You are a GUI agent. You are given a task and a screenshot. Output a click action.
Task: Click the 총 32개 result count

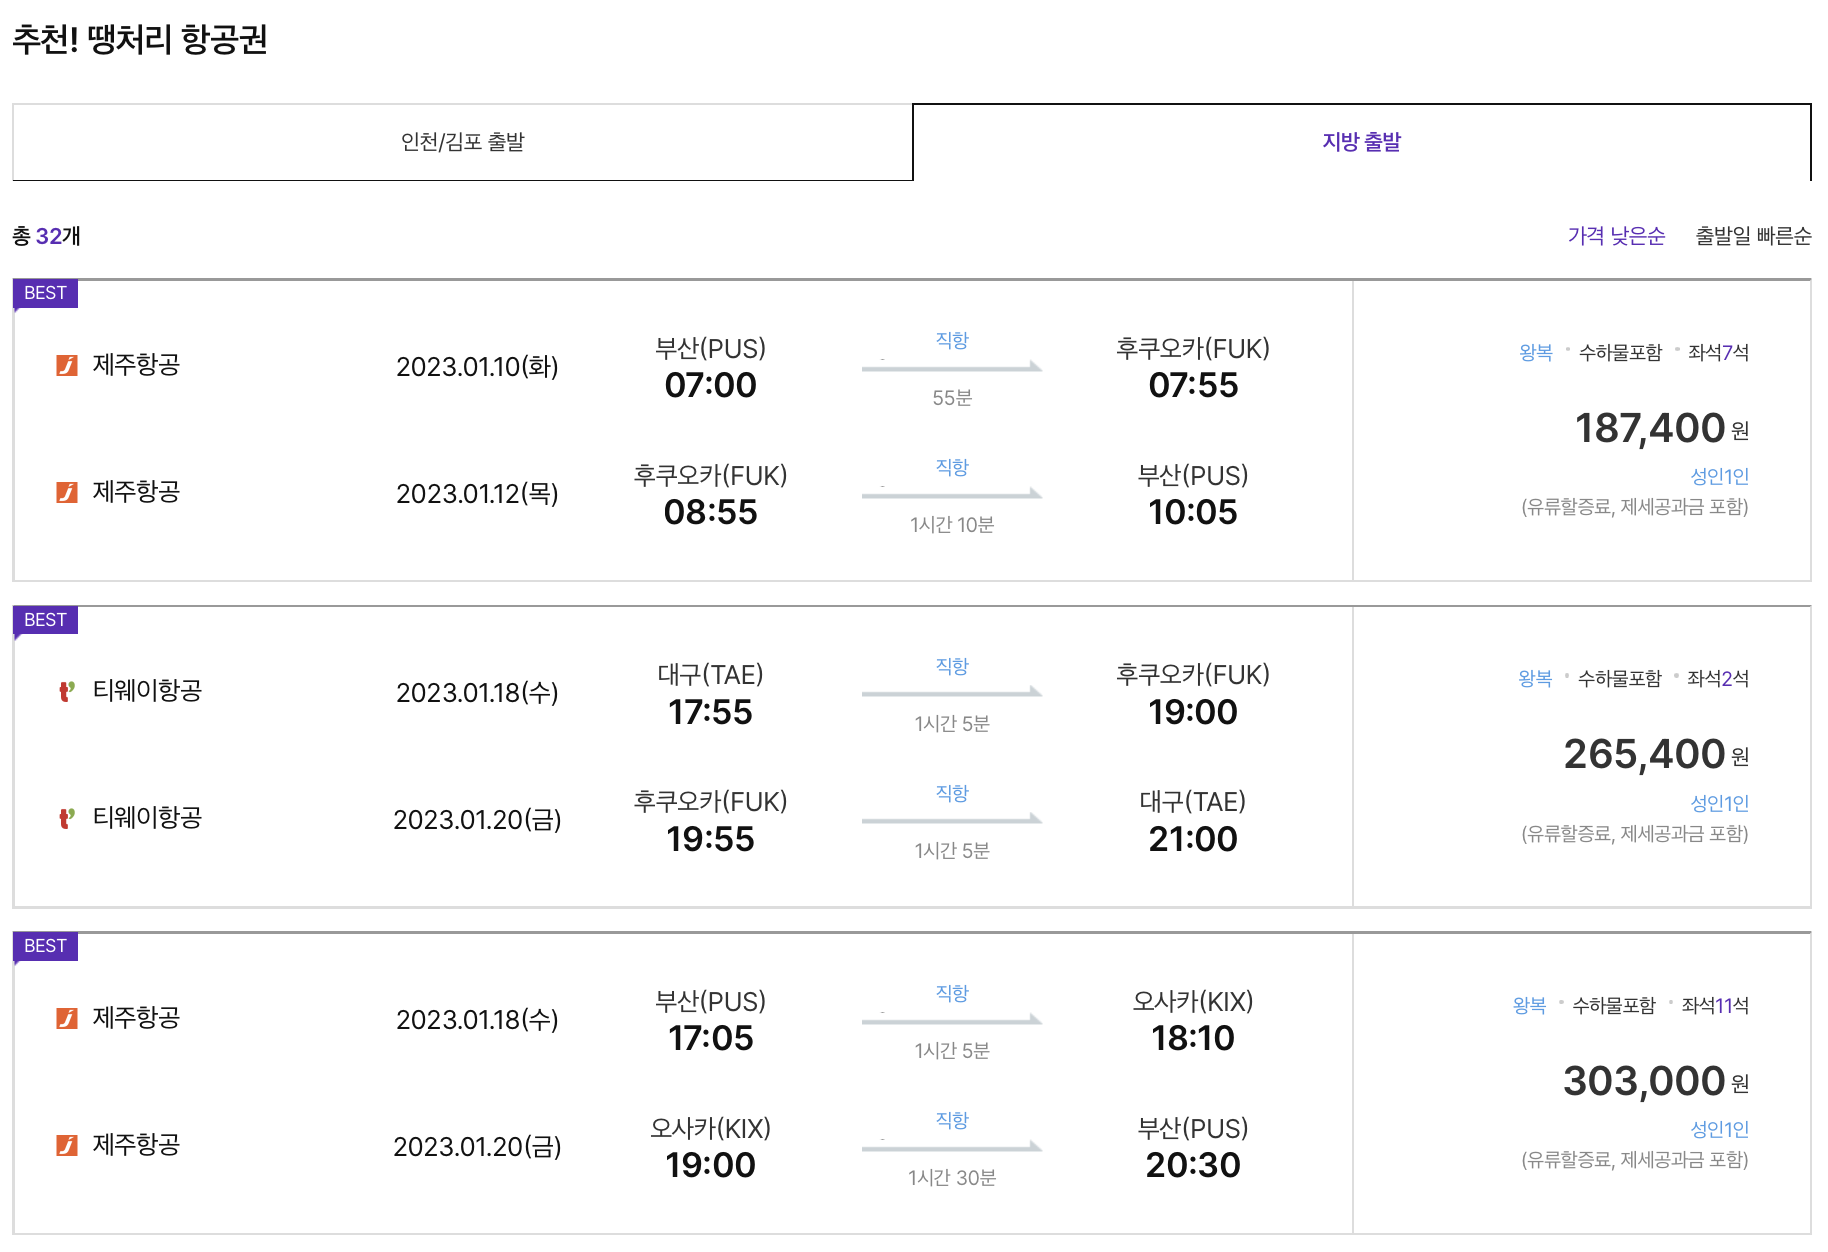[x=46, y=236]
